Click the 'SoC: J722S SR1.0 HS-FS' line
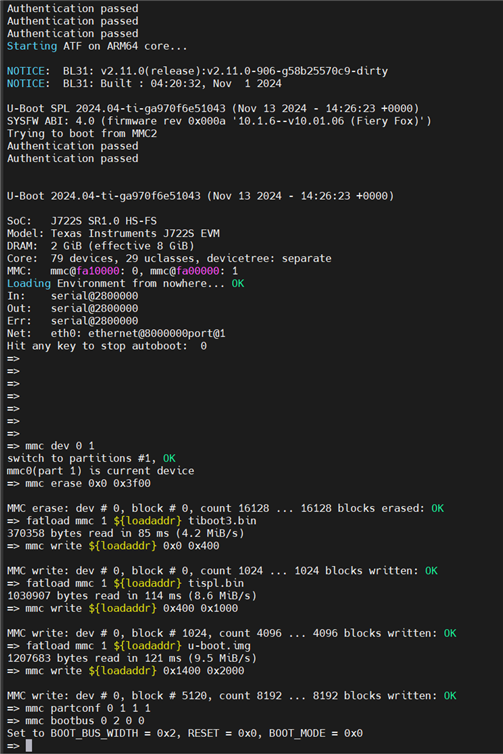This screenshot has height=754, width=503. pos(82,221)
